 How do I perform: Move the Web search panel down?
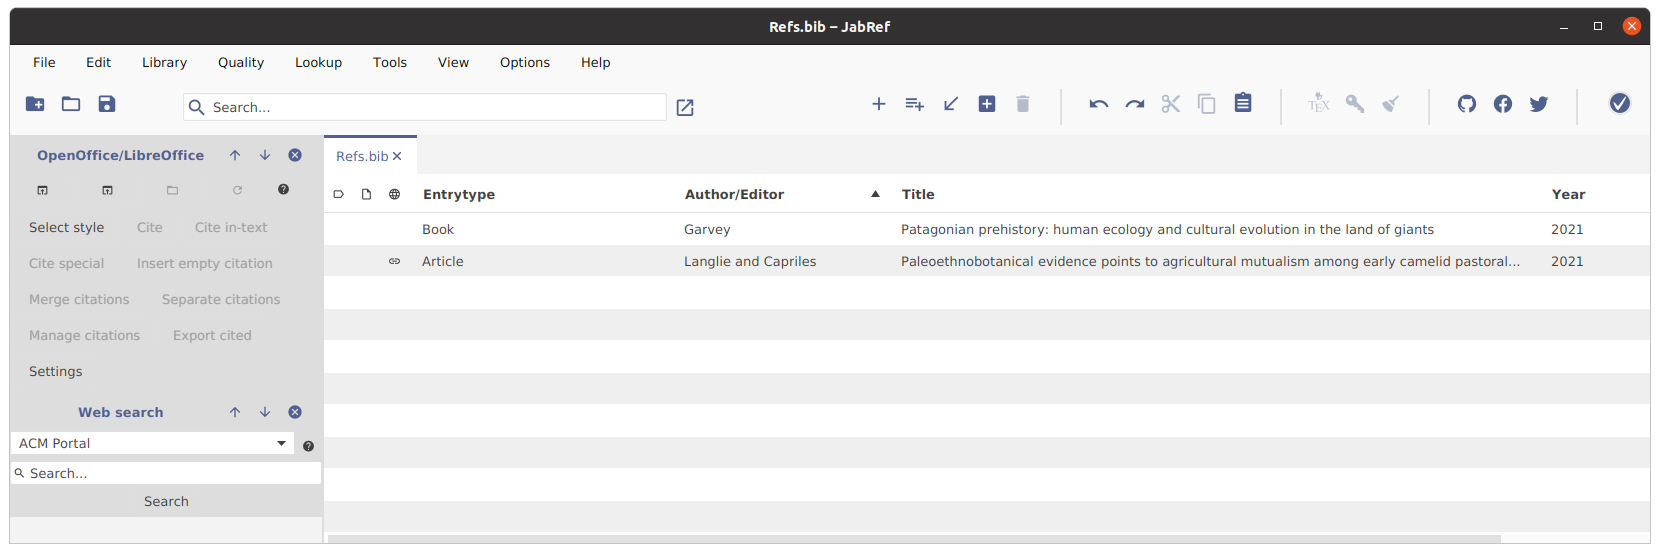click(265, 412)
